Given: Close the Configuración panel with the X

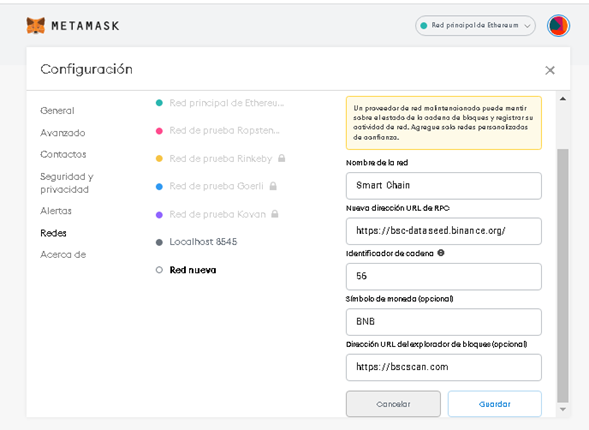Looking at the screenshot, I should click(x=550, y=70).
